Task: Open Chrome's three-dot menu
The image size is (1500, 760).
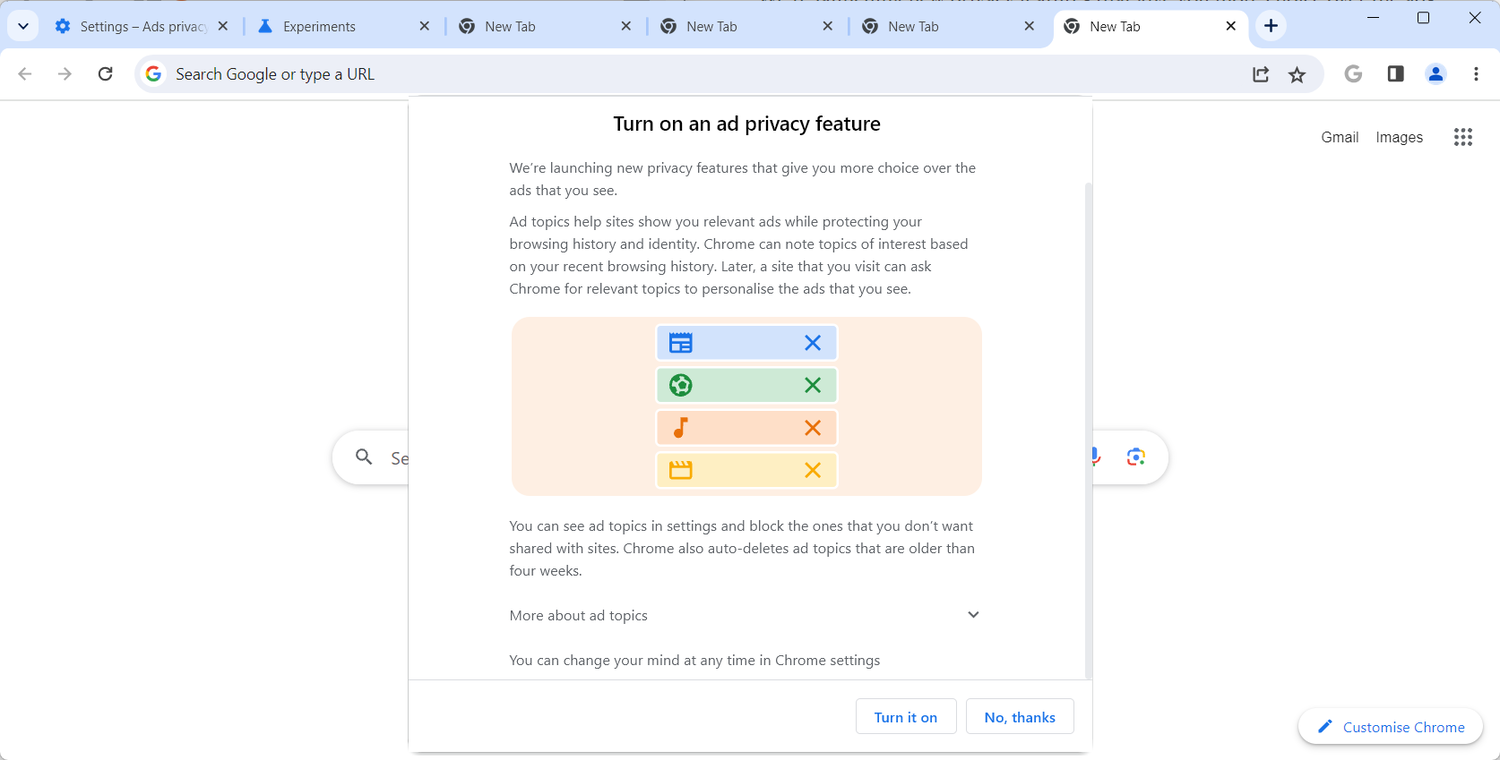Action: point(1476,74)
